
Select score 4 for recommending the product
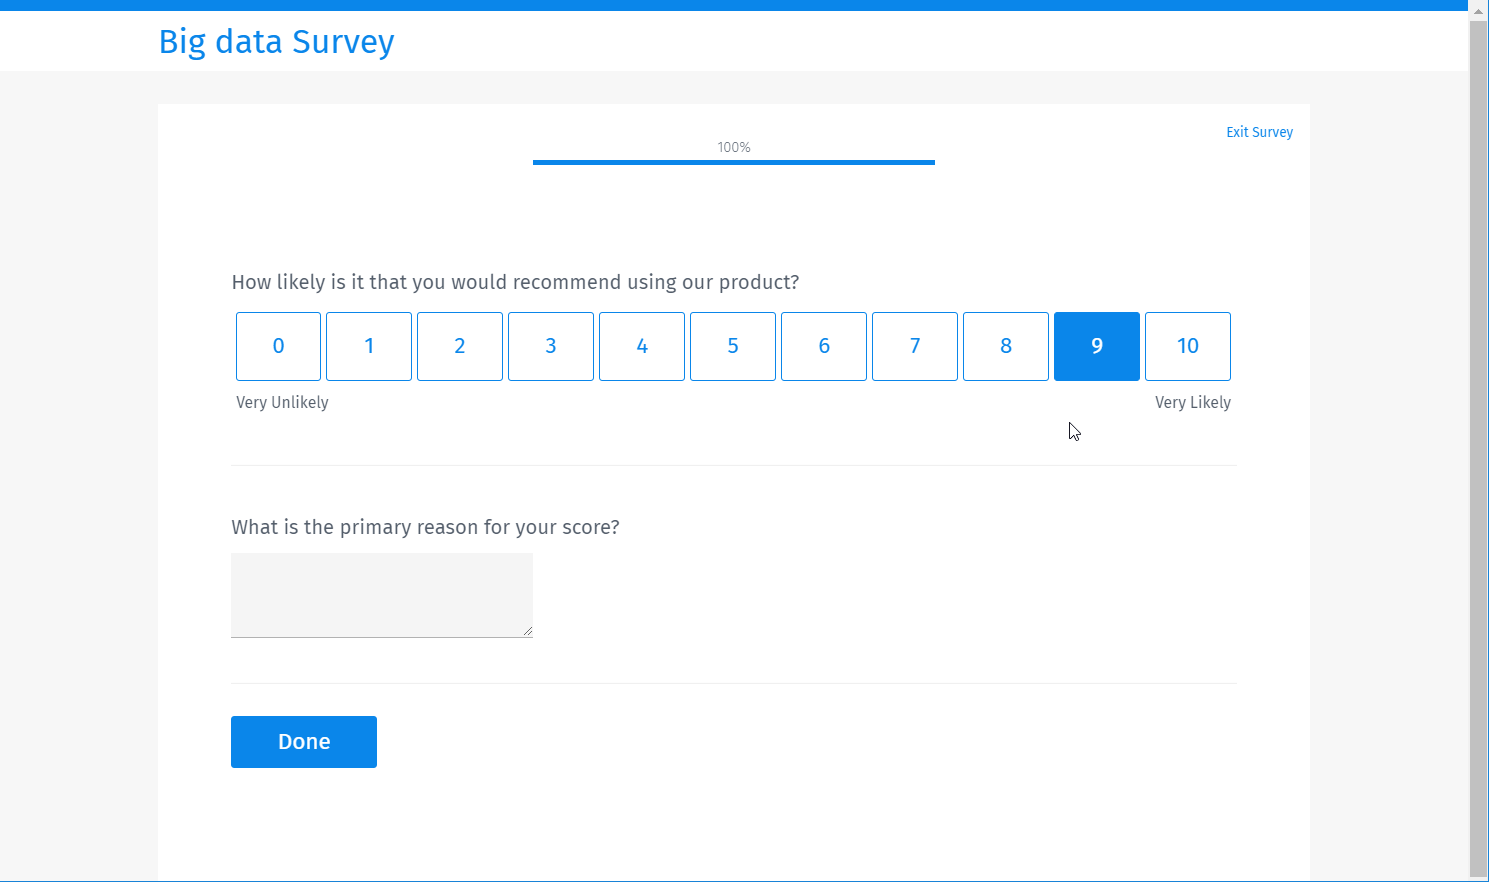click(x=642, y=346)
